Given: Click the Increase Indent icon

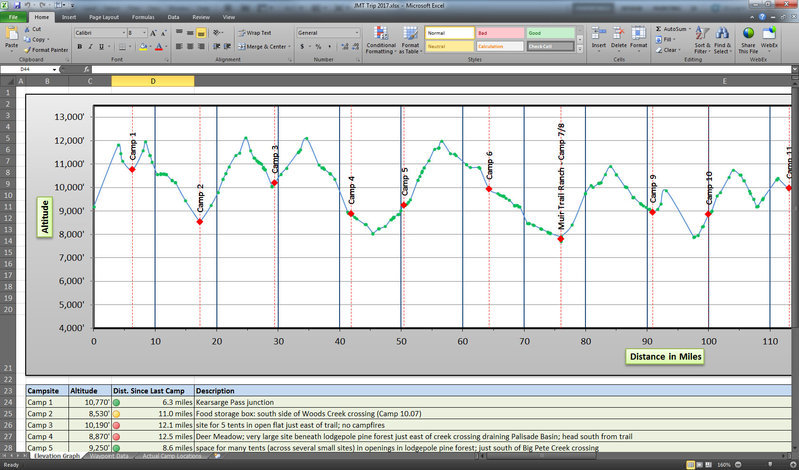Looking at the screenshot, I should pos(227,46).
